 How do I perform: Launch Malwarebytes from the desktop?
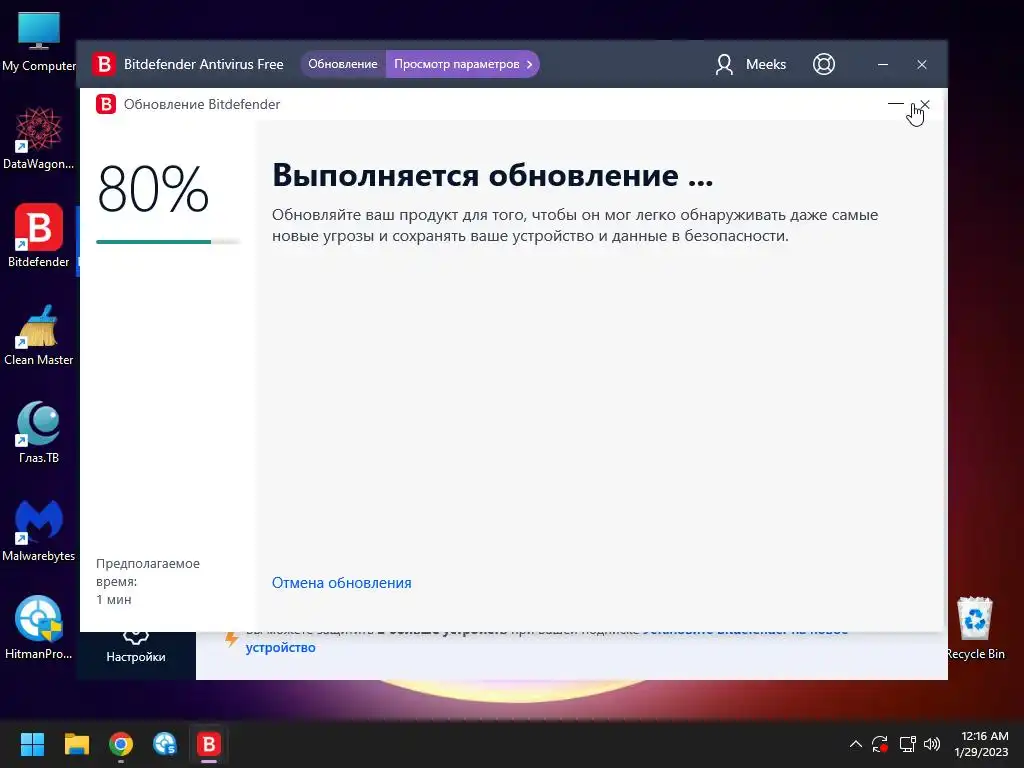coord(39,530)
